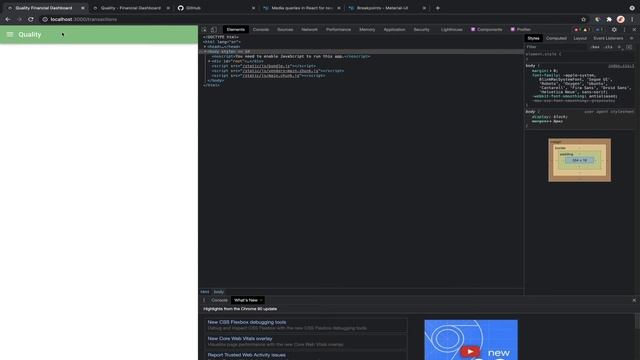This screenshot has height=360, width=640.
Task: Switch to Quality - Financial Dashboard second tab
Action: (131, 8)
